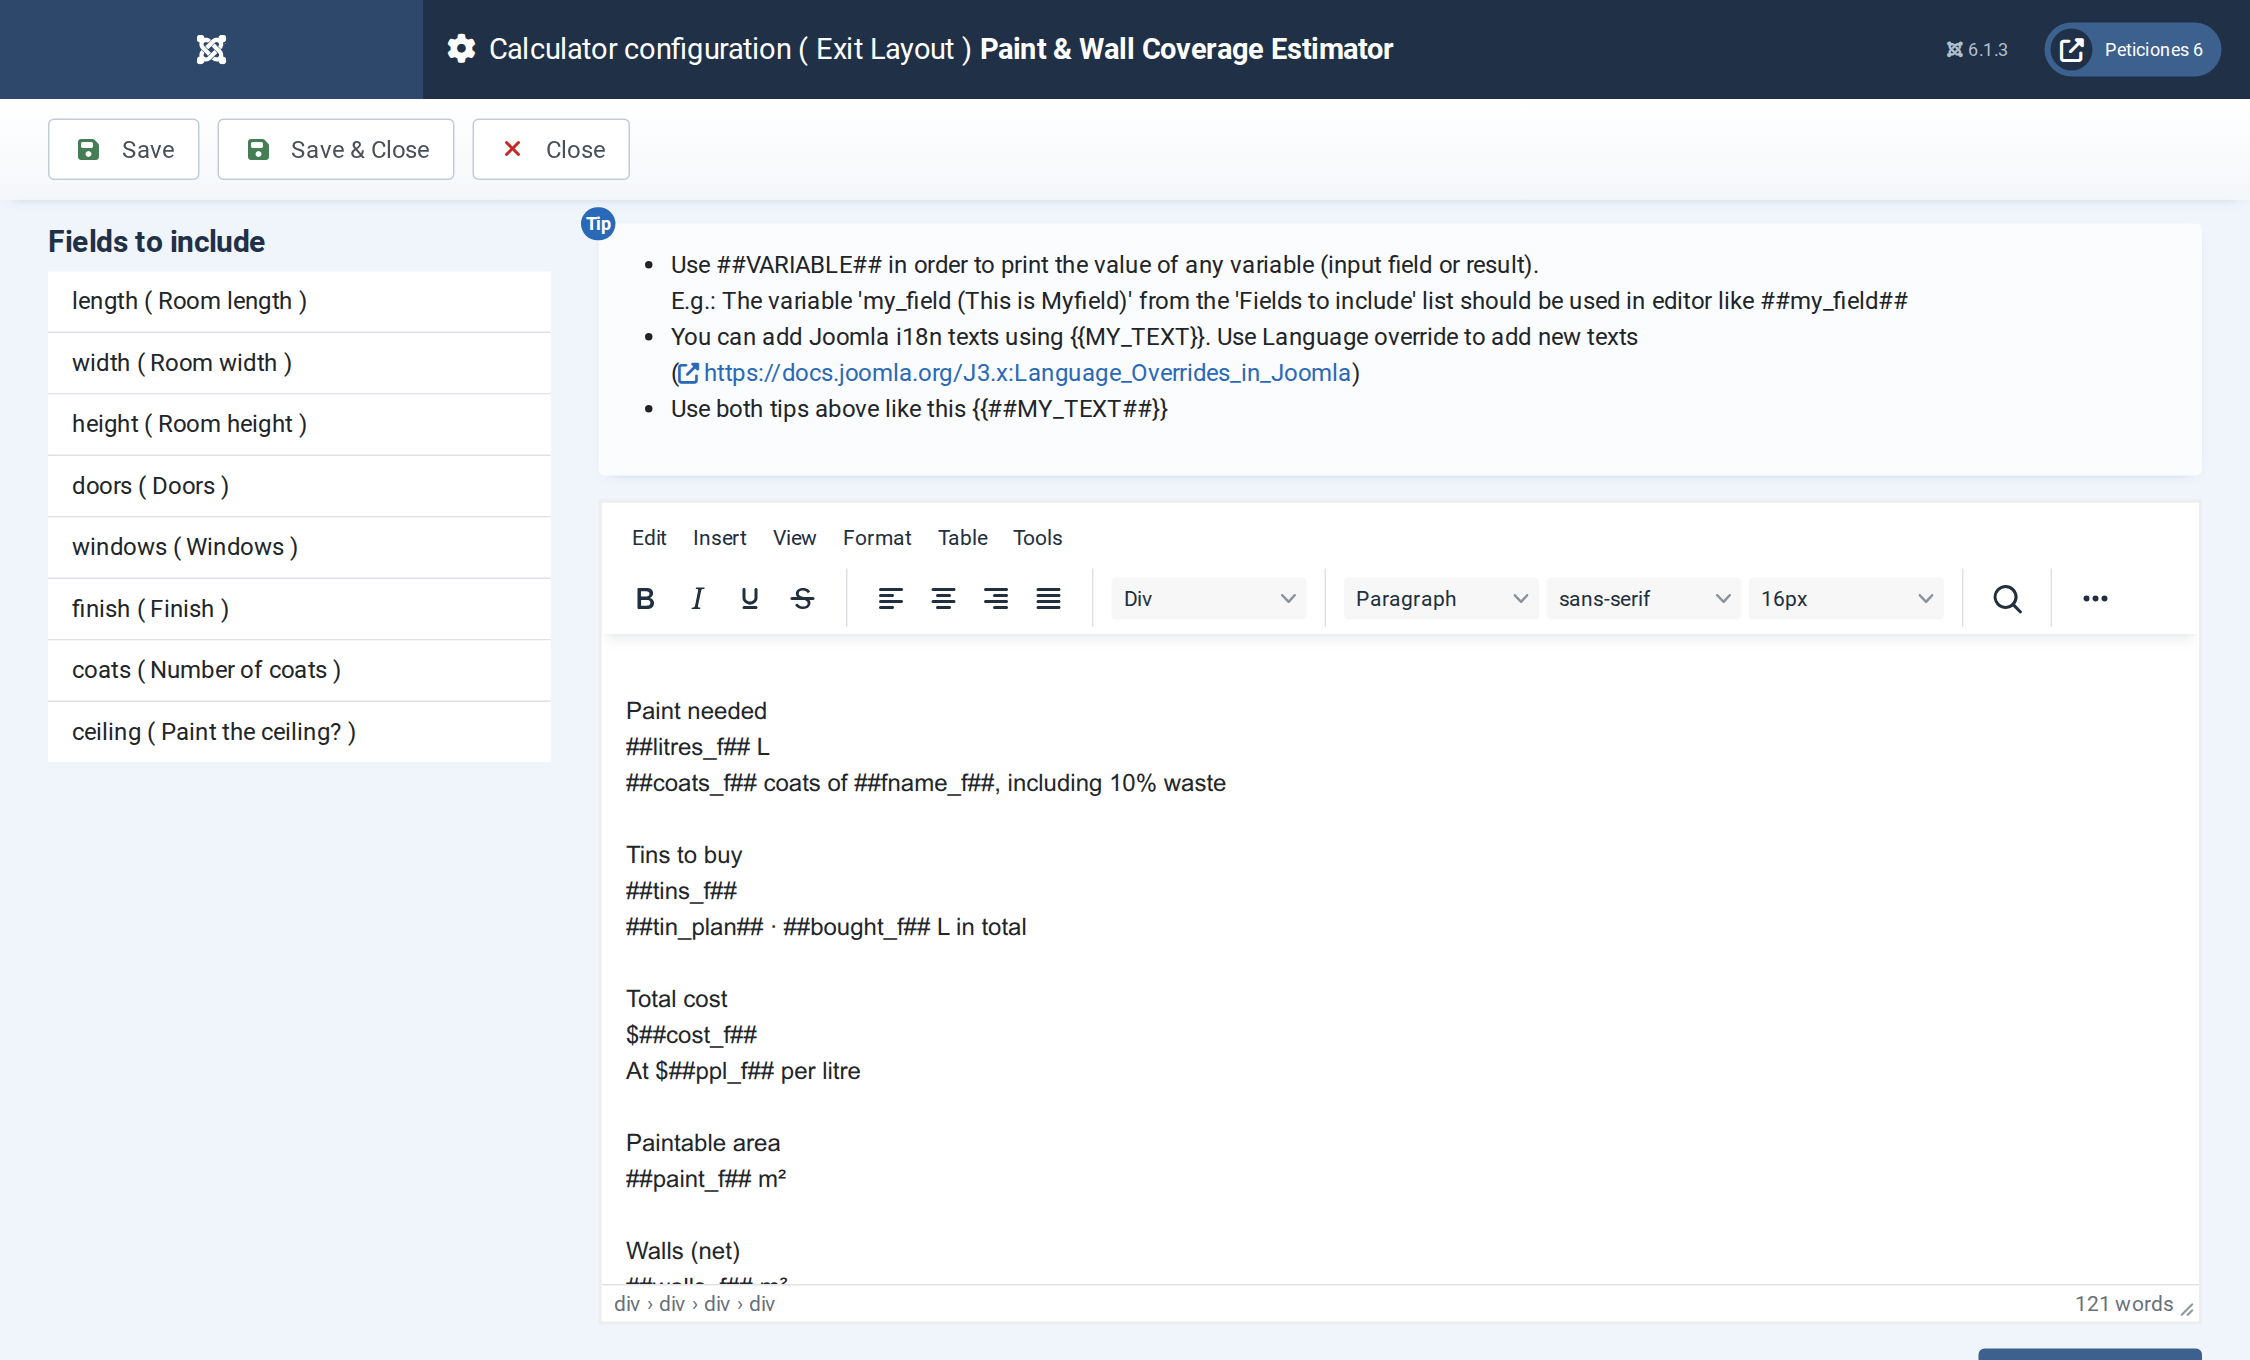Click 'Paint needed' line in editor
Screen dimensions: 2250x1360
pos(696,711)
